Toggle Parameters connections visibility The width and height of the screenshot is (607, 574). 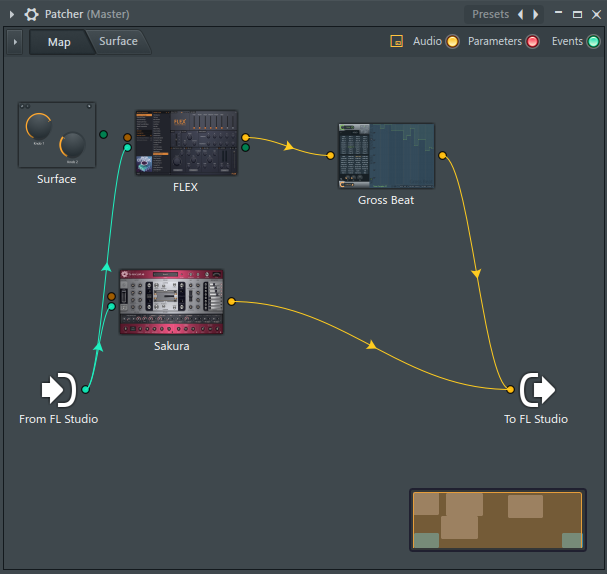pyautogui.click(x=532, y=42)
